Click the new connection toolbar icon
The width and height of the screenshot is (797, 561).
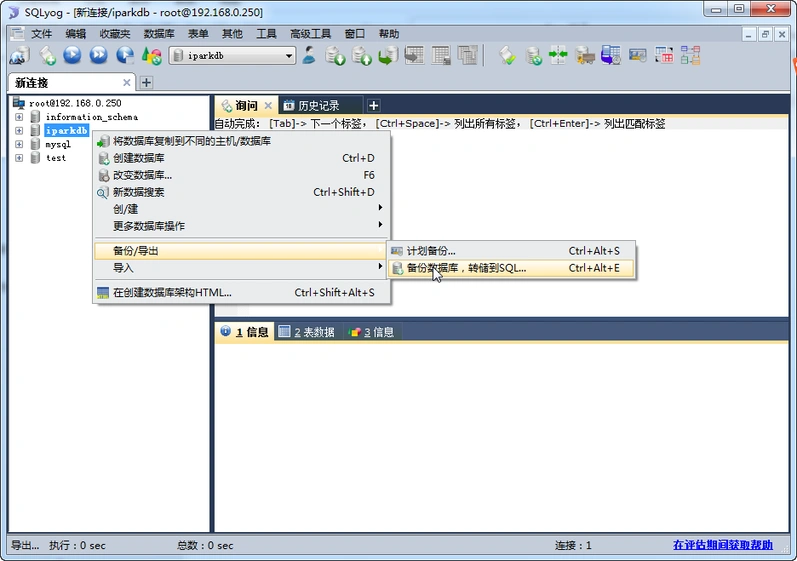(x=19, y=55)
